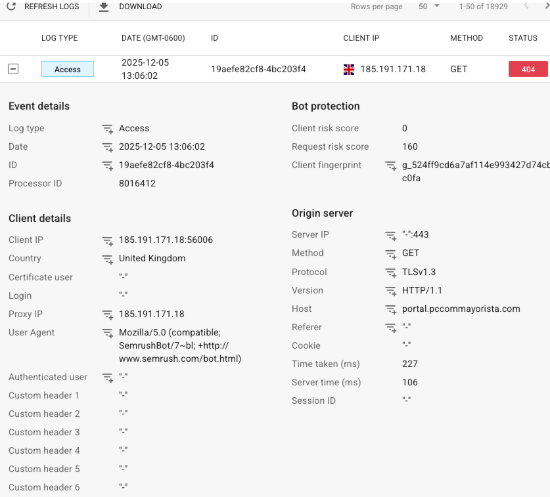Click CLIENT IP column header
This screenshot has height=497, width=550.
click(x=361, y=38)
